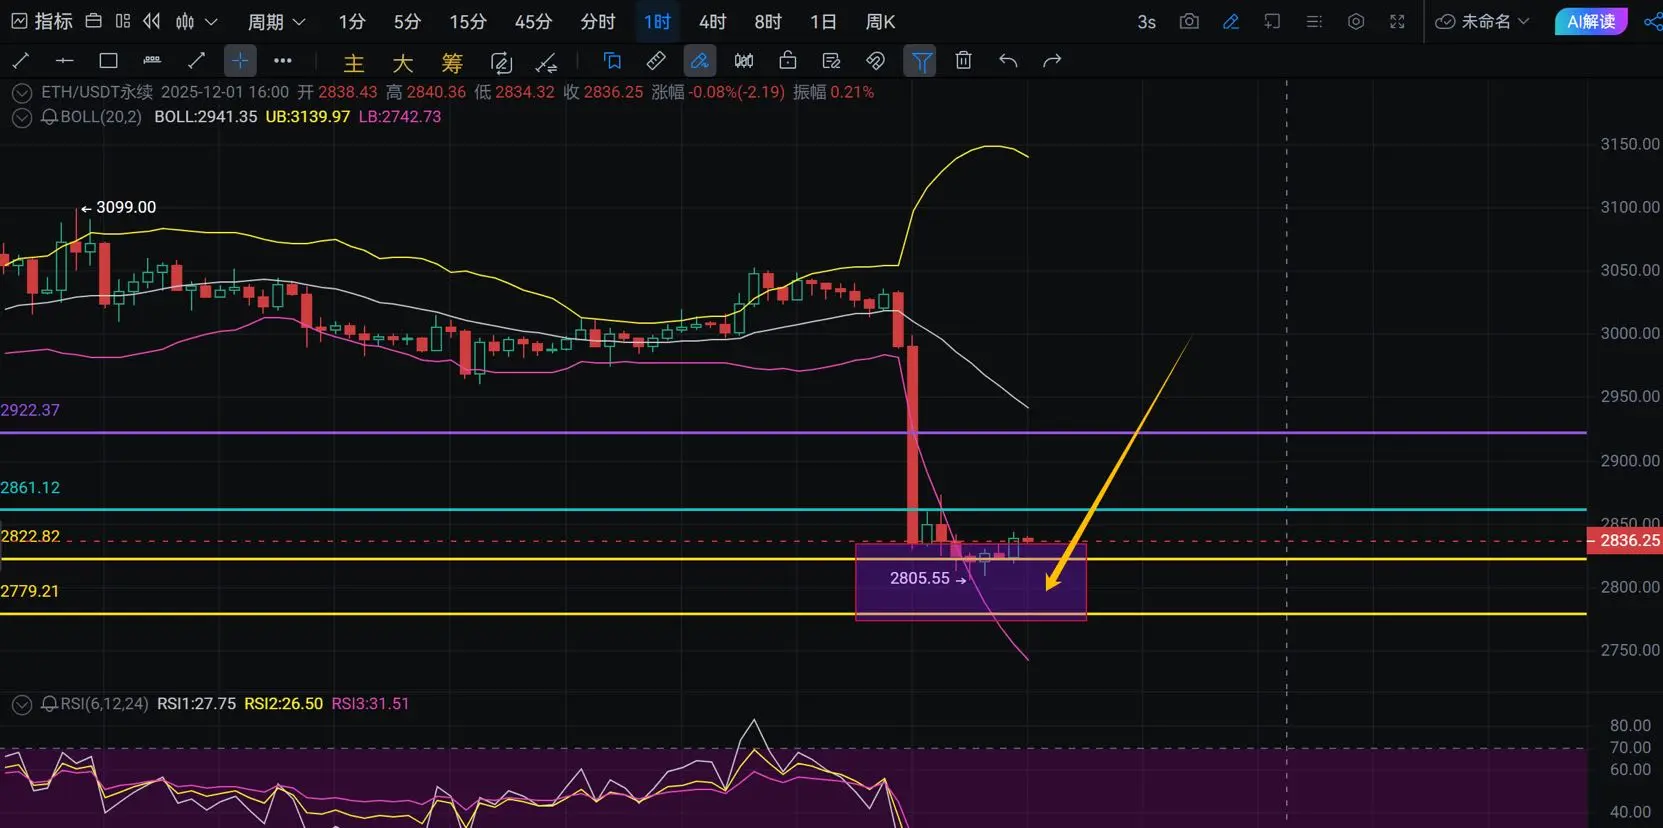Screen dimensions: 1663x828
Task: Select the price range measure tool
Action: tap(152, 61)
